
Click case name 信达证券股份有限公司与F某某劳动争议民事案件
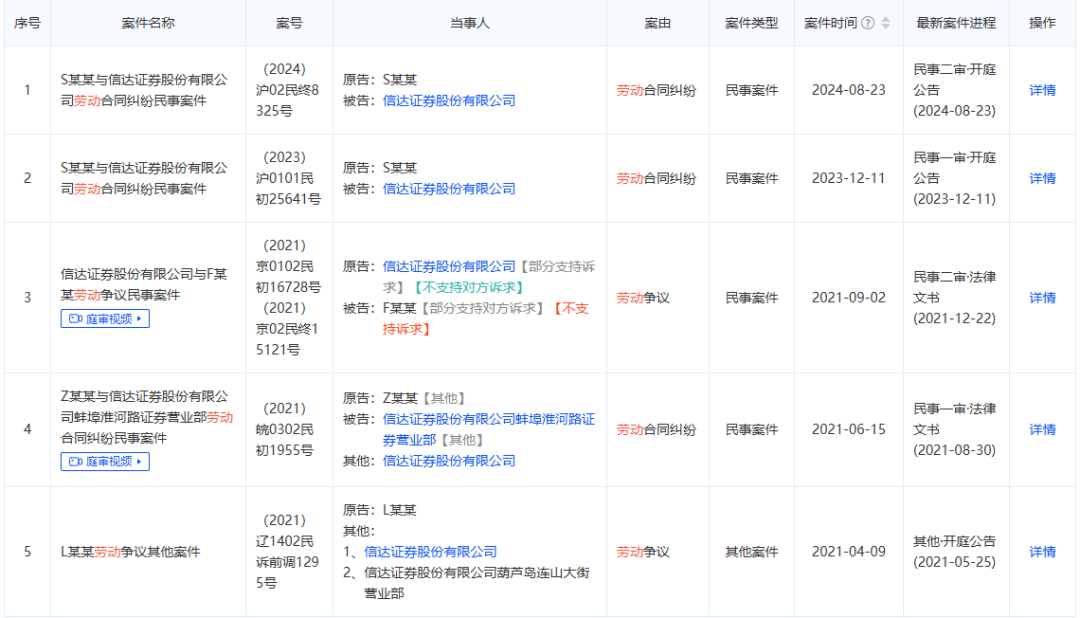(x=143, y=285)
